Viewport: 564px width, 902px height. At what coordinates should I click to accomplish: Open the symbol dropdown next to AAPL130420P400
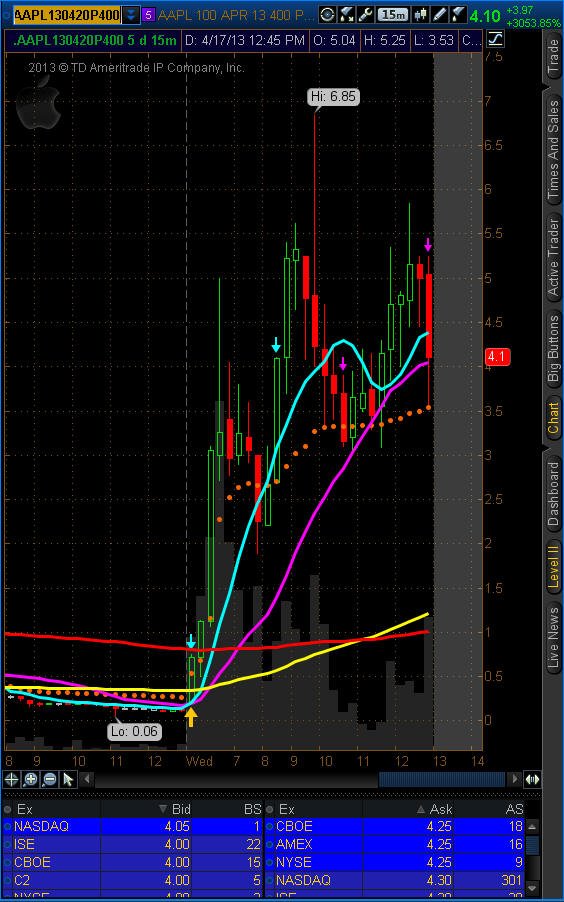point(131,15)
